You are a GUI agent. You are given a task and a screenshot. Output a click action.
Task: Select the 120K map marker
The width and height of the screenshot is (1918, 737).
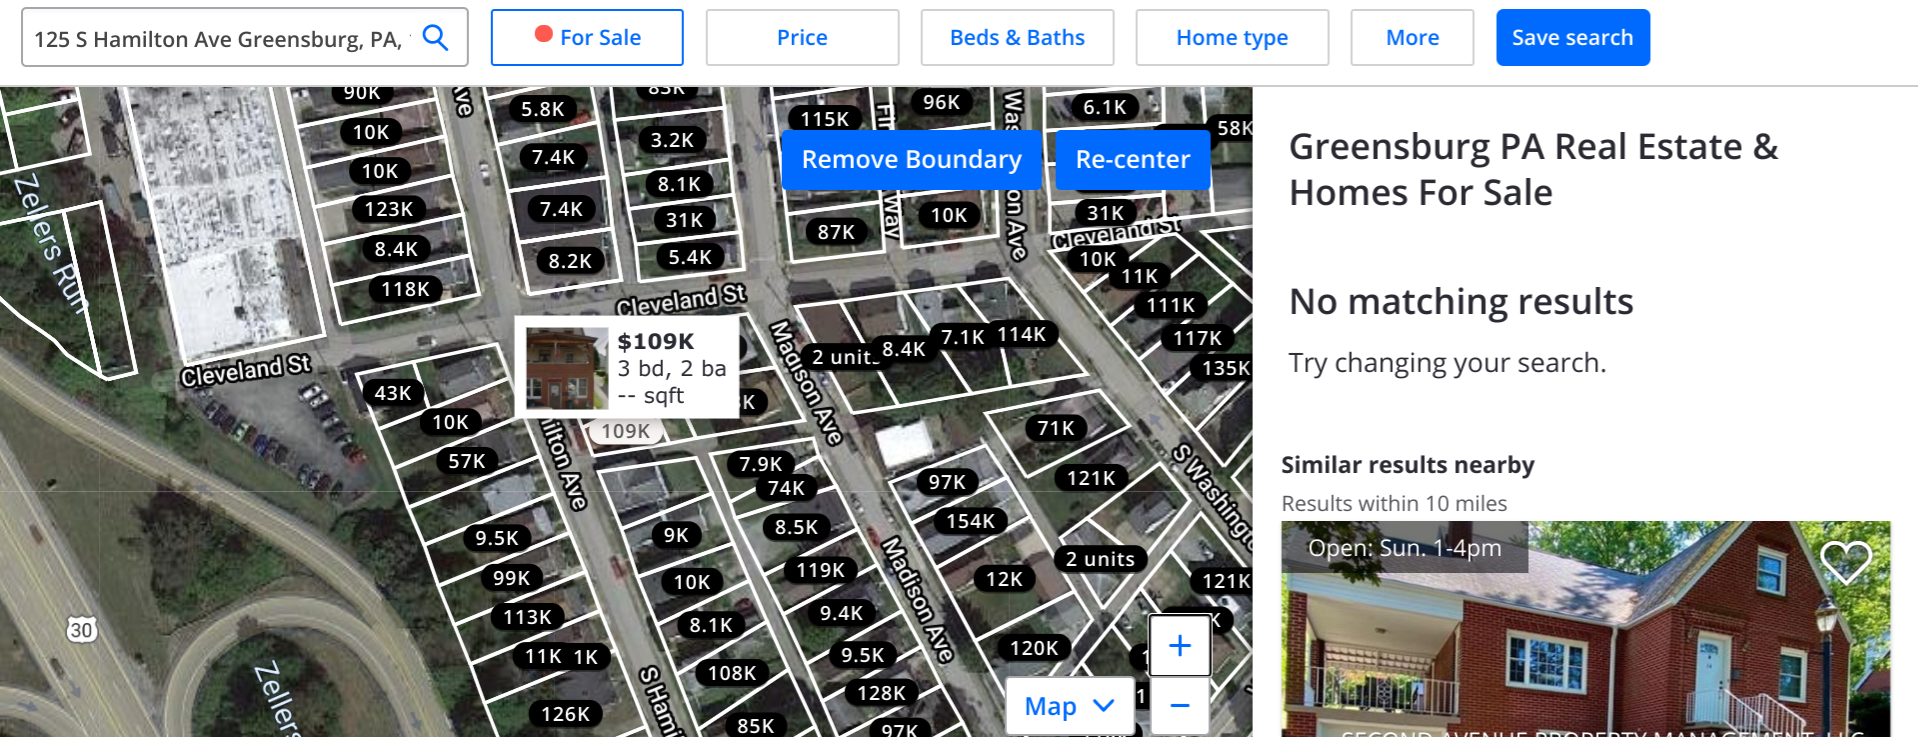click(x=1035, y=648)
